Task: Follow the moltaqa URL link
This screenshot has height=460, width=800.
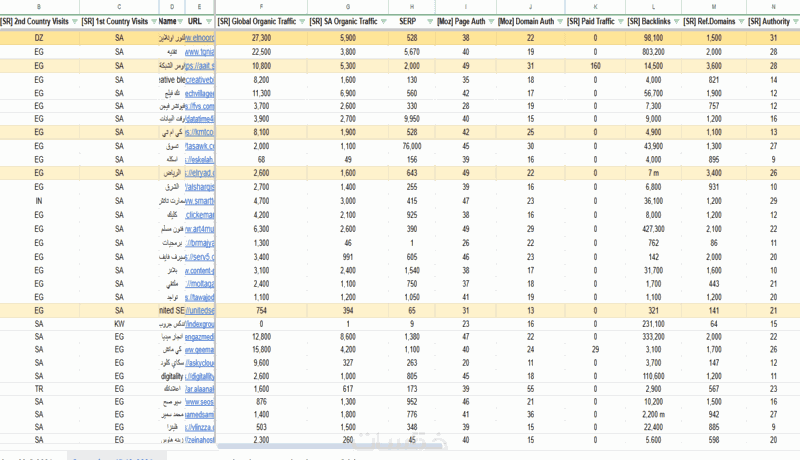Action: coord(201,284)
